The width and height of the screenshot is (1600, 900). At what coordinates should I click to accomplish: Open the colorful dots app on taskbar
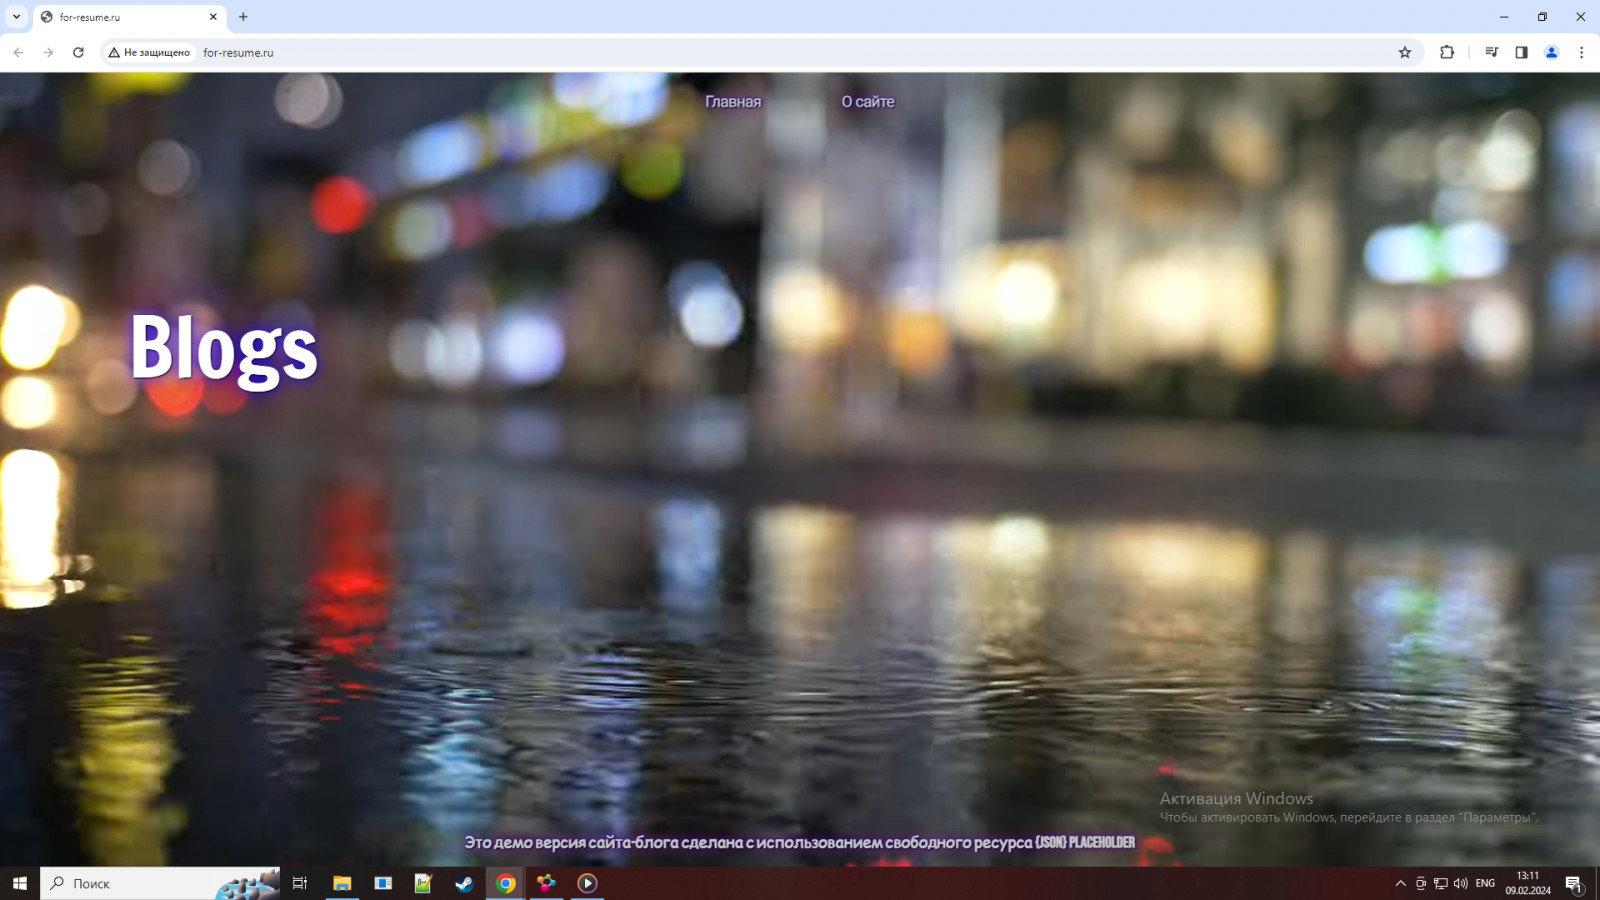click(546, 883)
